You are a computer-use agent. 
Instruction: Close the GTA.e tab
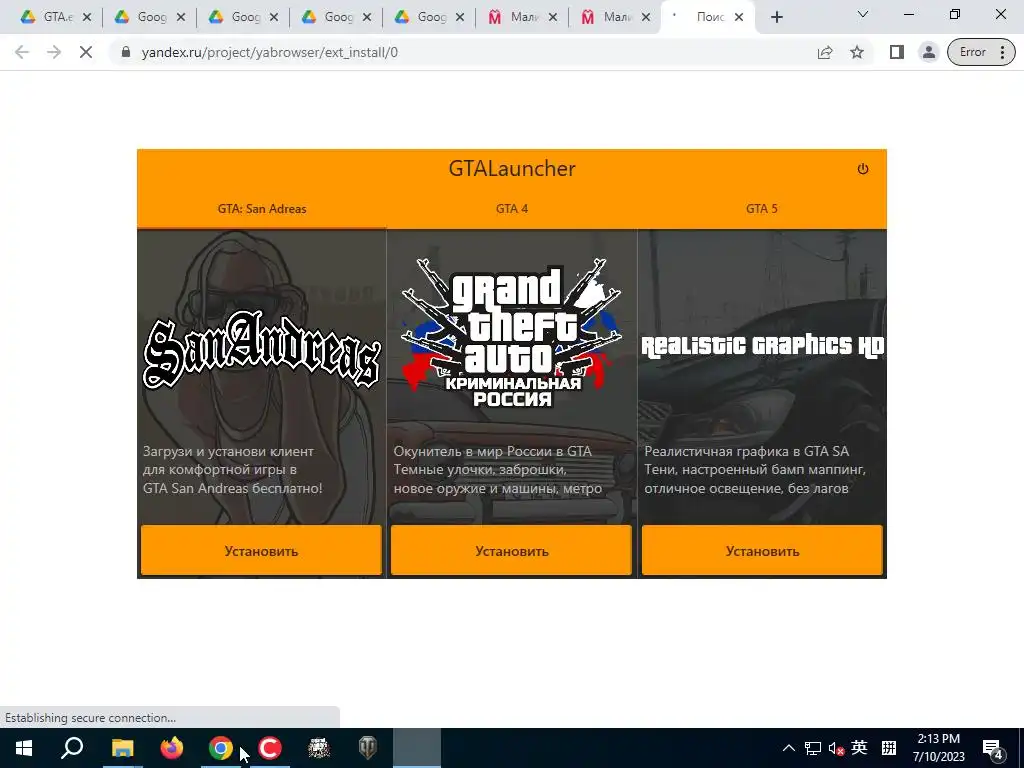pos(87,17)
